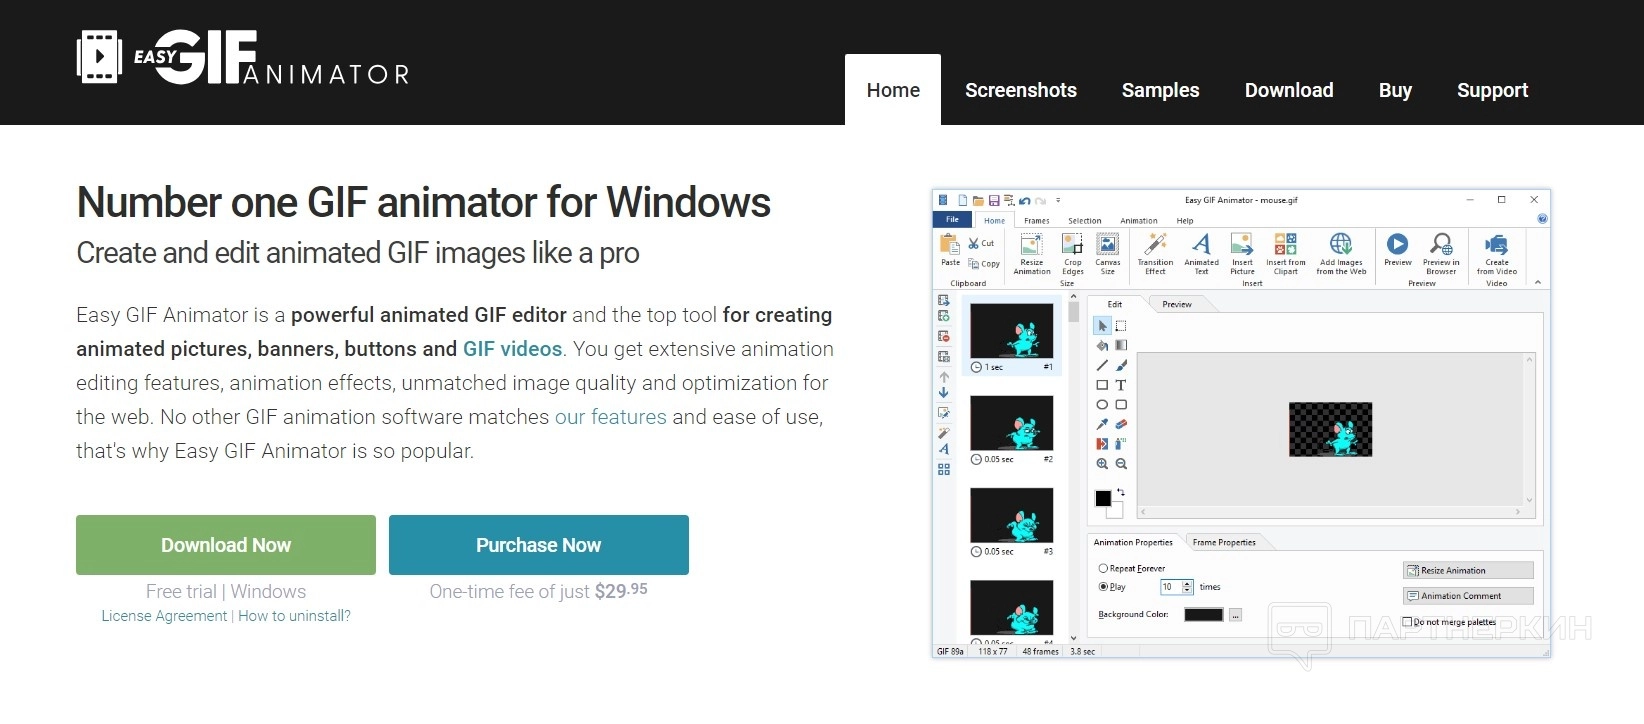Pick the gradient fill tool

pos(1121,345)
